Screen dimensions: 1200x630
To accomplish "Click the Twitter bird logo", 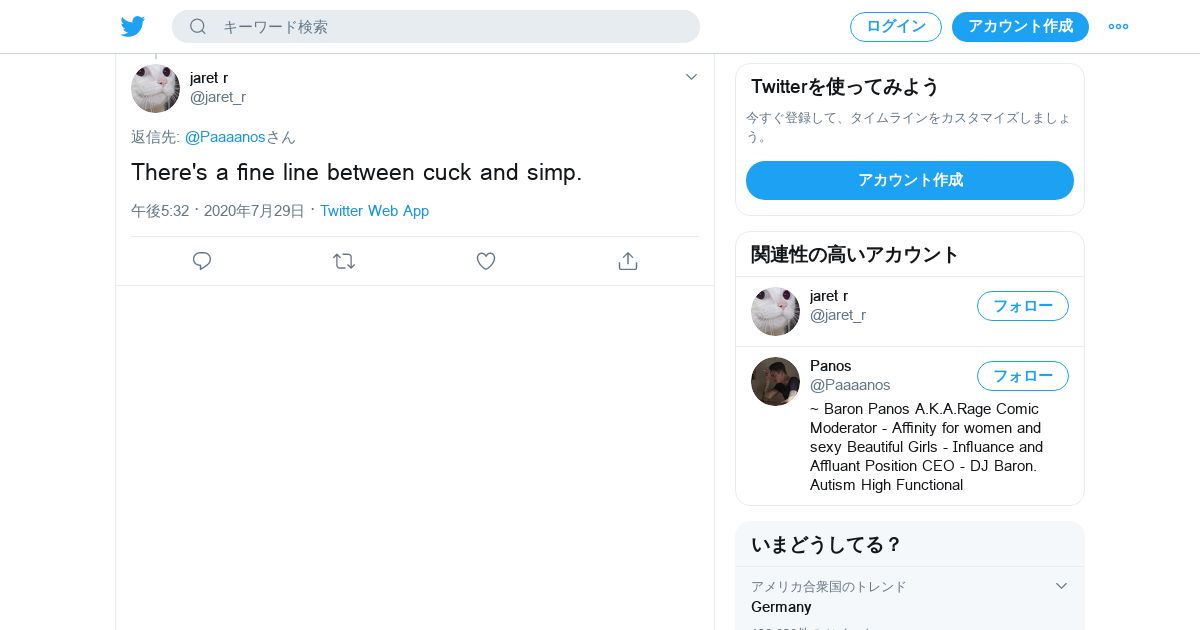I will [133, 27].
